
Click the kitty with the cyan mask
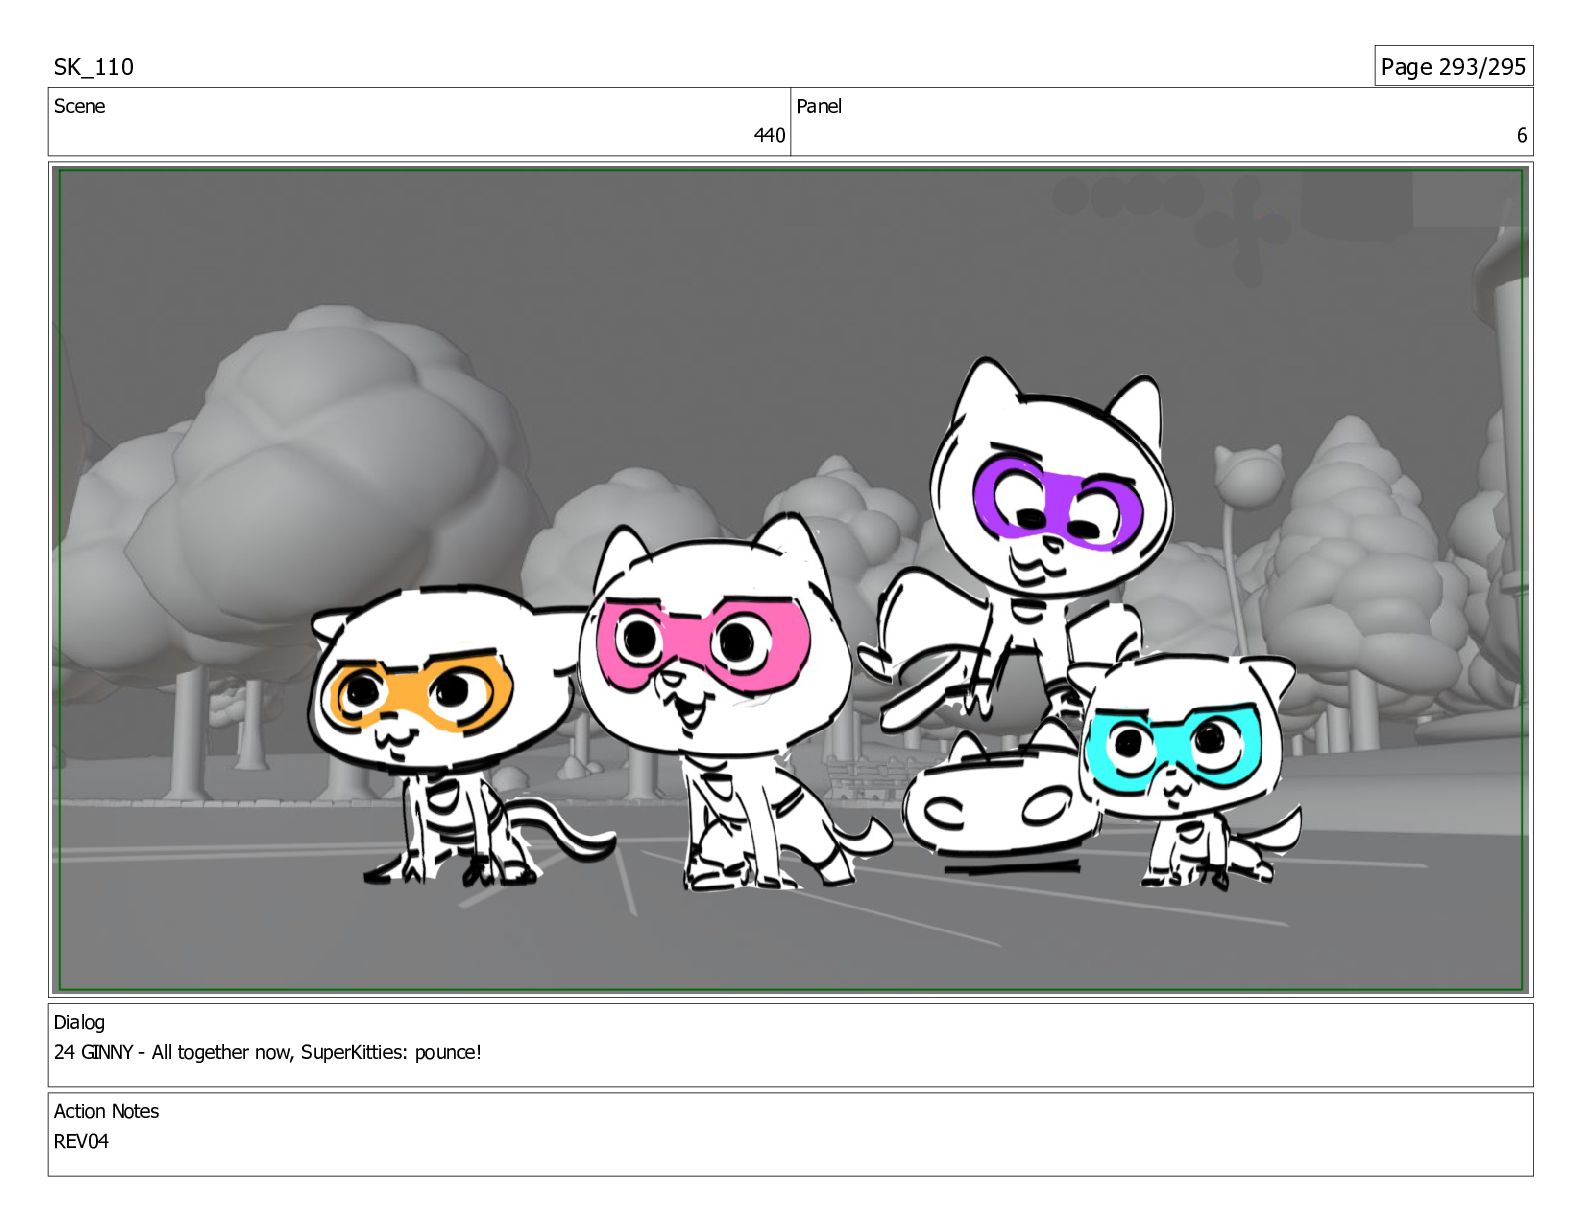click(1183, 770)
